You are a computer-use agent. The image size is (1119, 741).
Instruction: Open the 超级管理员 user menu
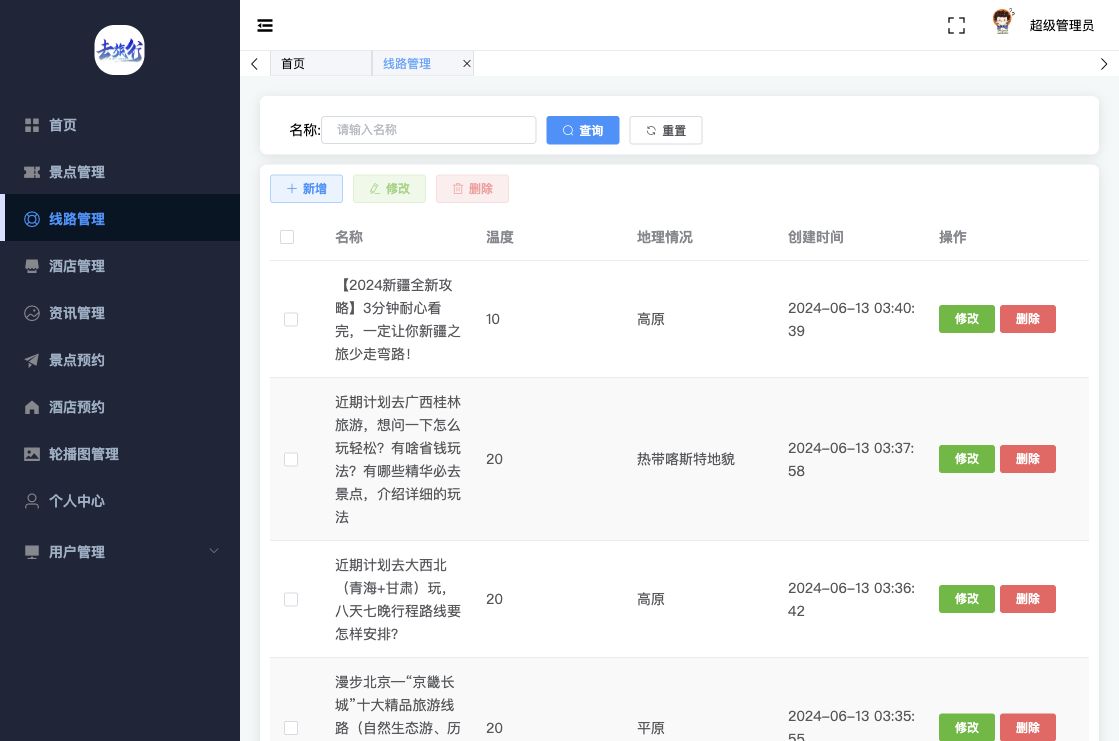pyautogui.click(x=1061, y=26)
